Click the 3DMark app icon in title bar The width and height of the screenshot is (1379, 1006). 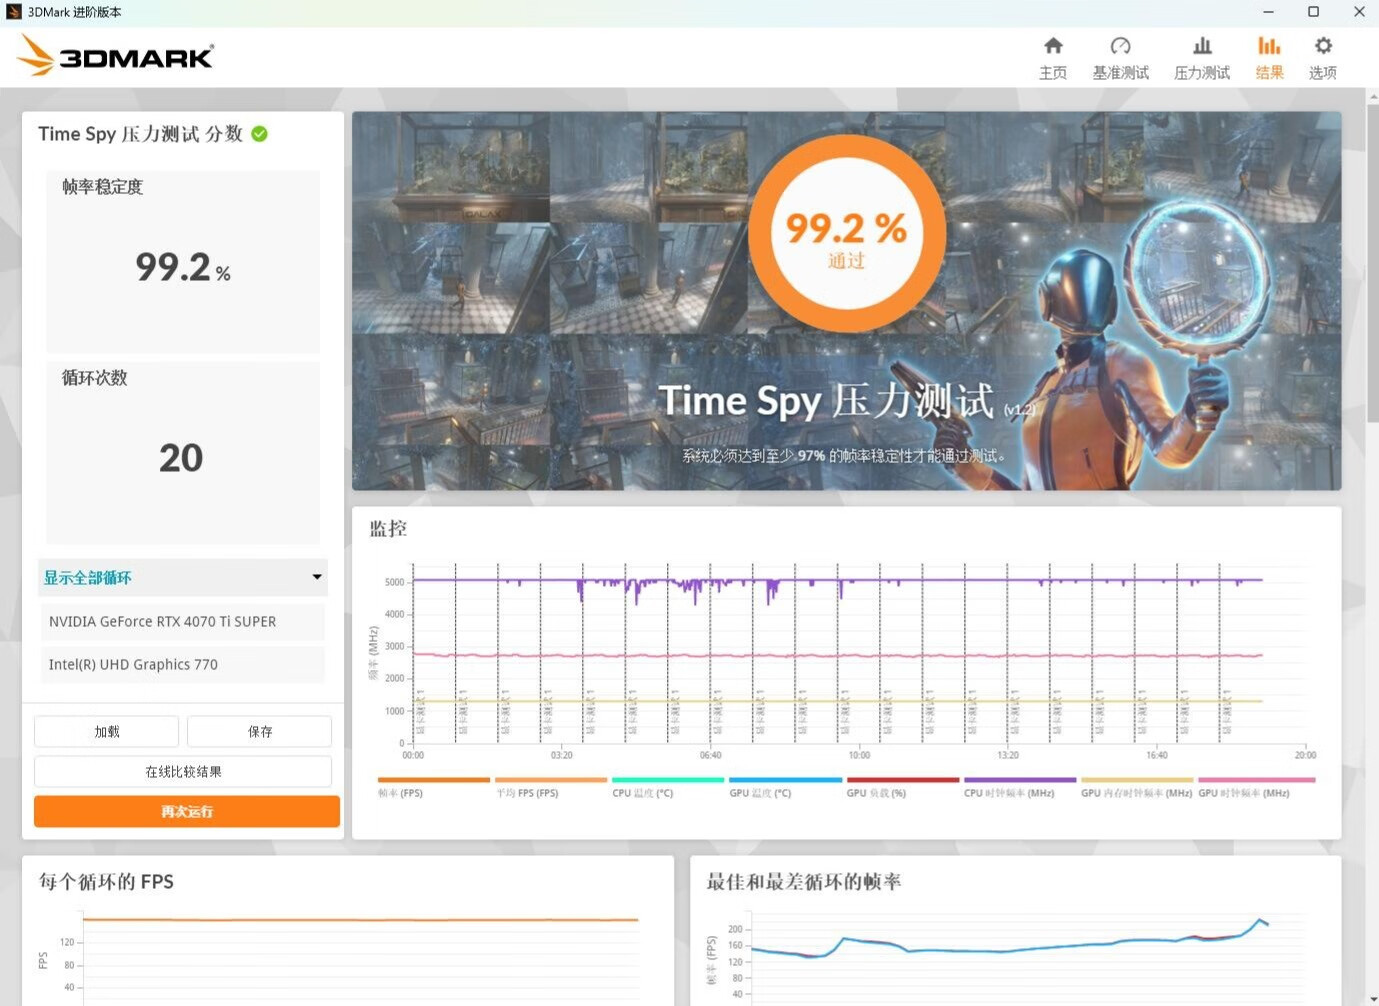pos(14,12)
